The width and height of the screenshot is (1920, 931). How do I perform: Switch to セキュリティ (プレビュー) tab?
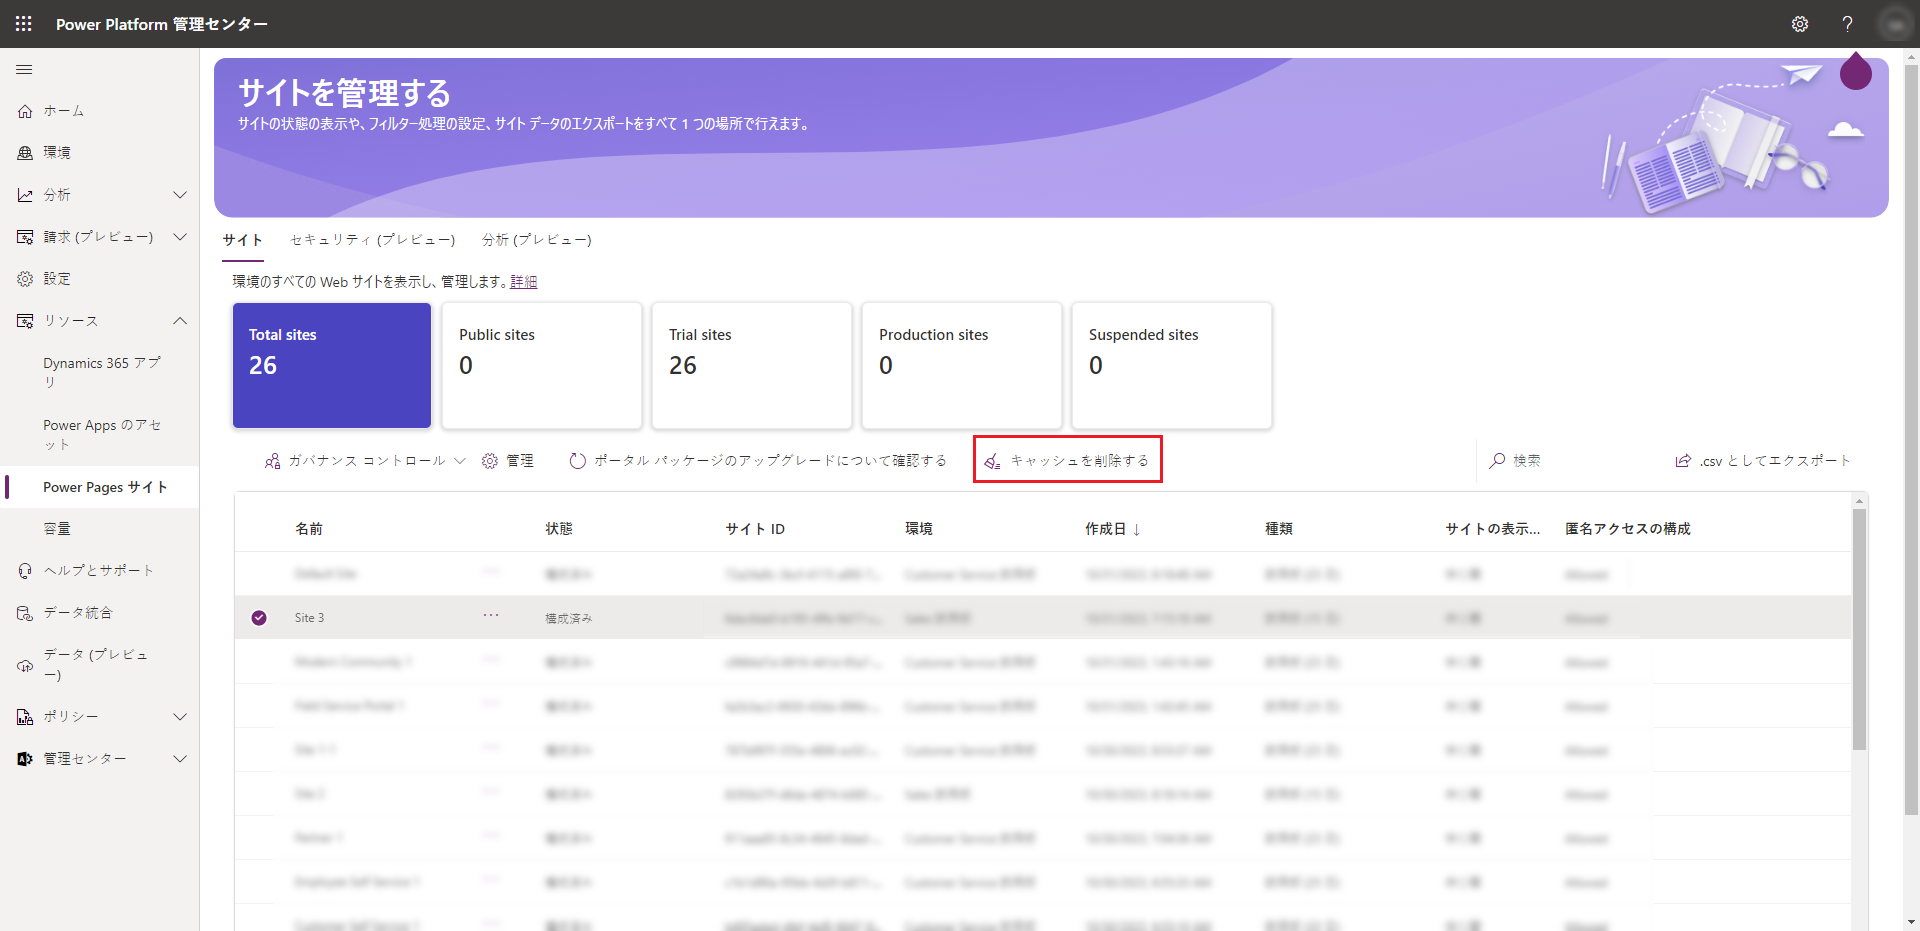(x=372, y=240)
